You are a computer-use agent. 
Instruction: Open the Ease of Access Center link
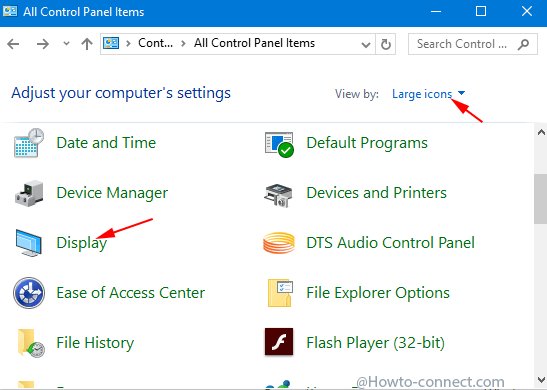(x=130, y=293)
